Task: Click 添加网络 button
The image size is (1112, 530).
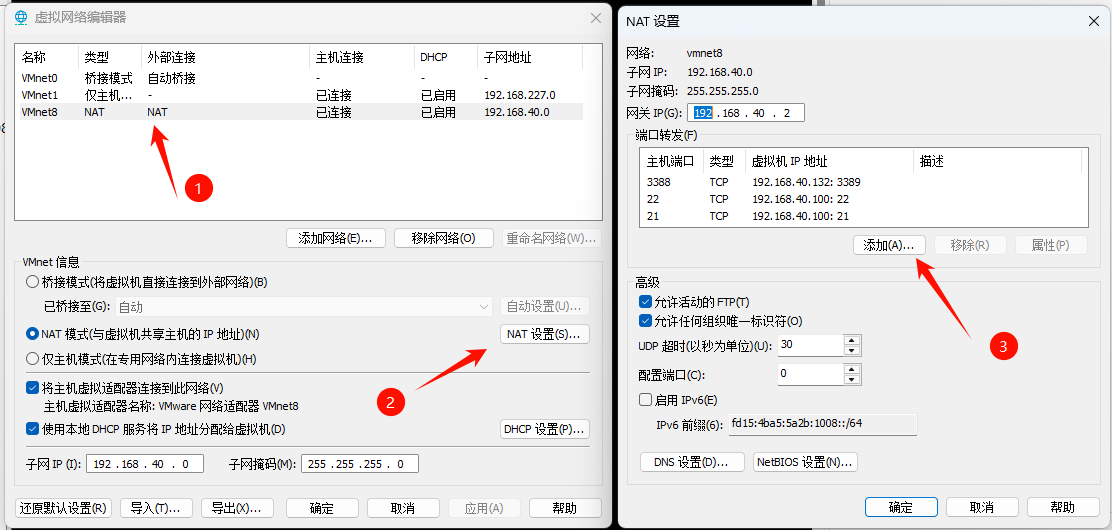Action: point(335,238)
